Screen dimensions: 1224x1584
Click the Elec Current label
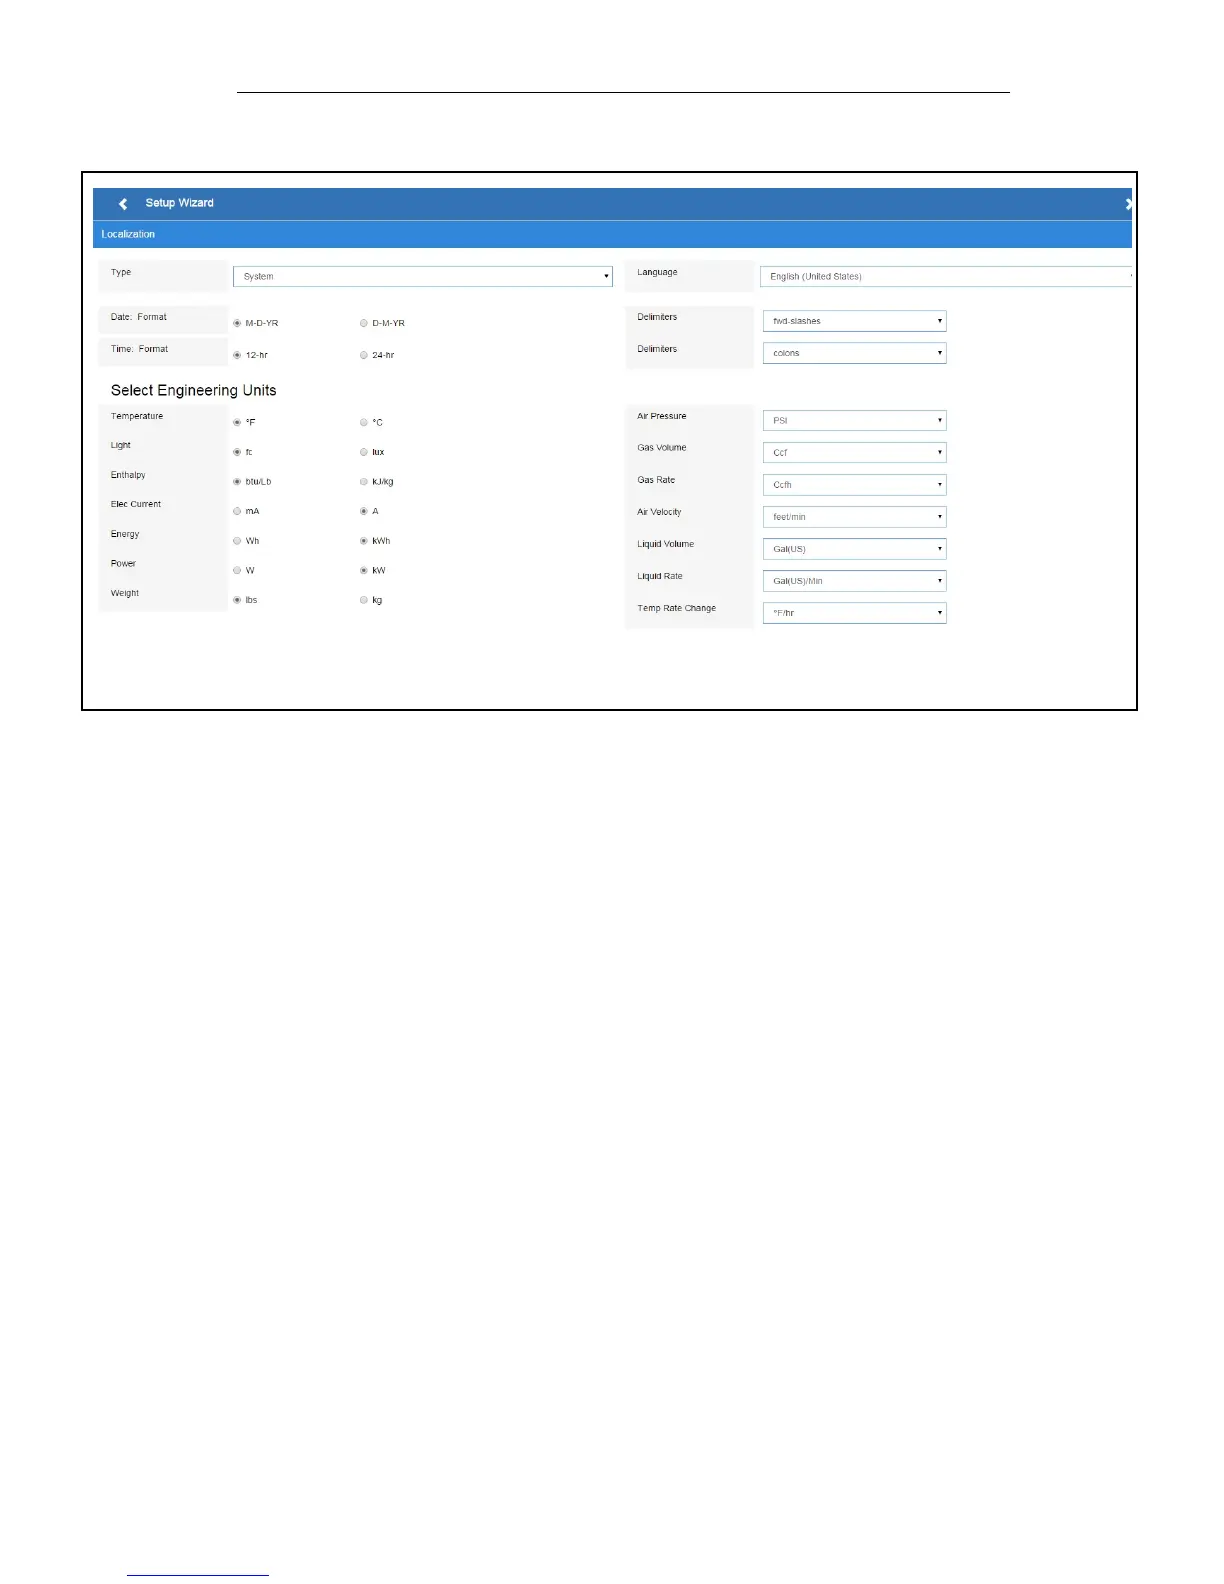click(135, 504)
